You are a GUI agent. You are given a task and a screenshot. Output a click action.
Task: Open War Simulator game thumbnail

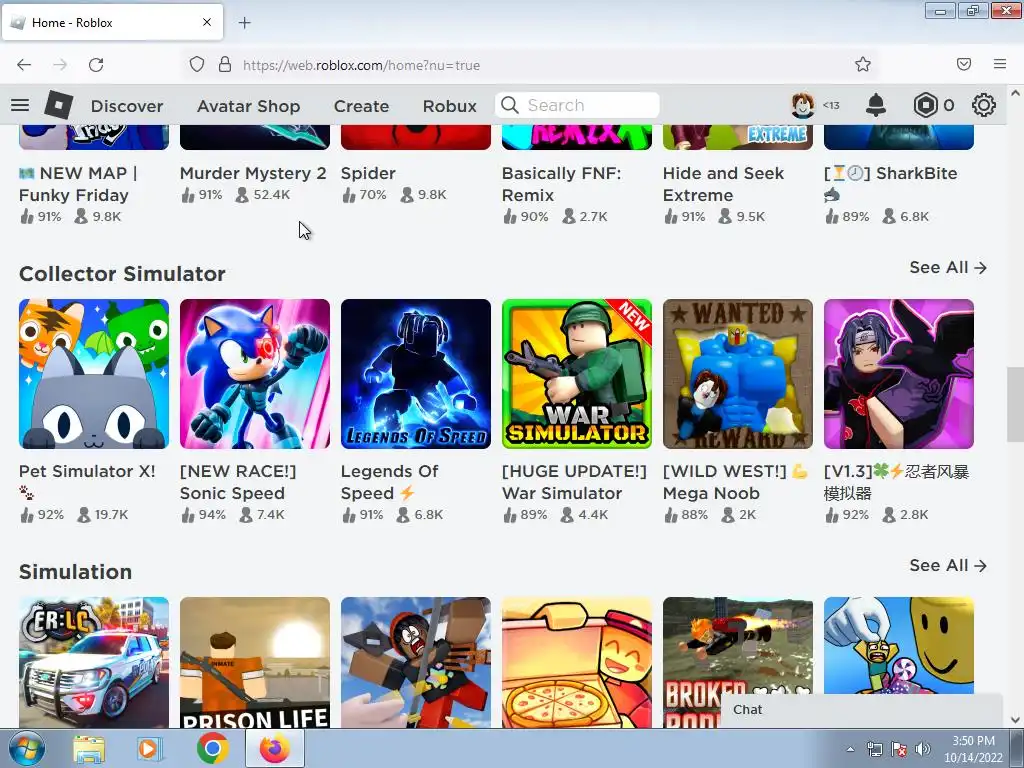(577, 374)
